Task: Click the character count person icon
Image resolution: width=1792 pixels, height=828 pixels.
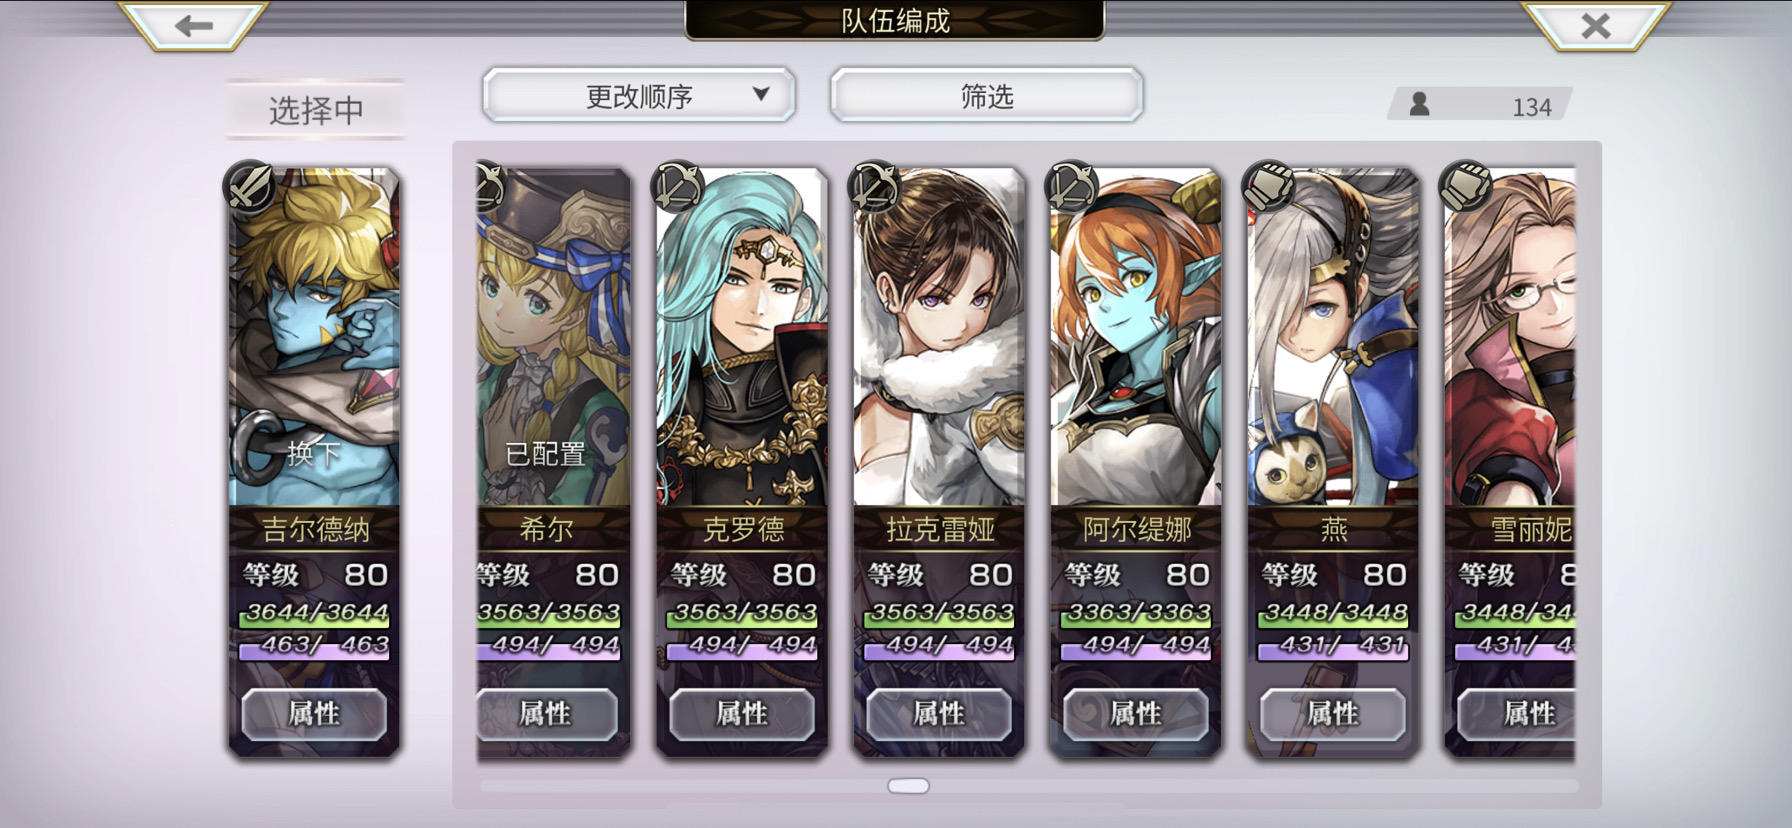Action: (x=1419, y=104)
